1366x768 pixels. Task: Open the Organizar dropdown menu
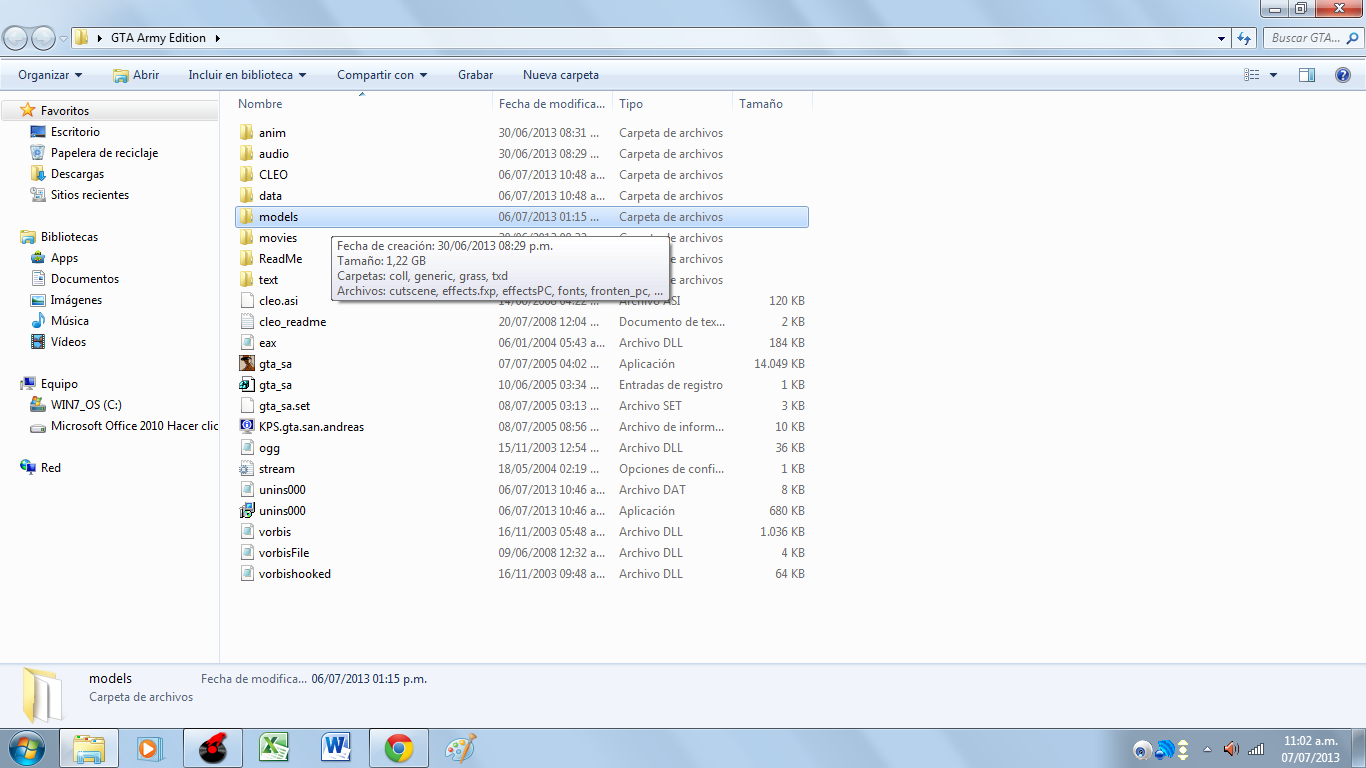50,75
